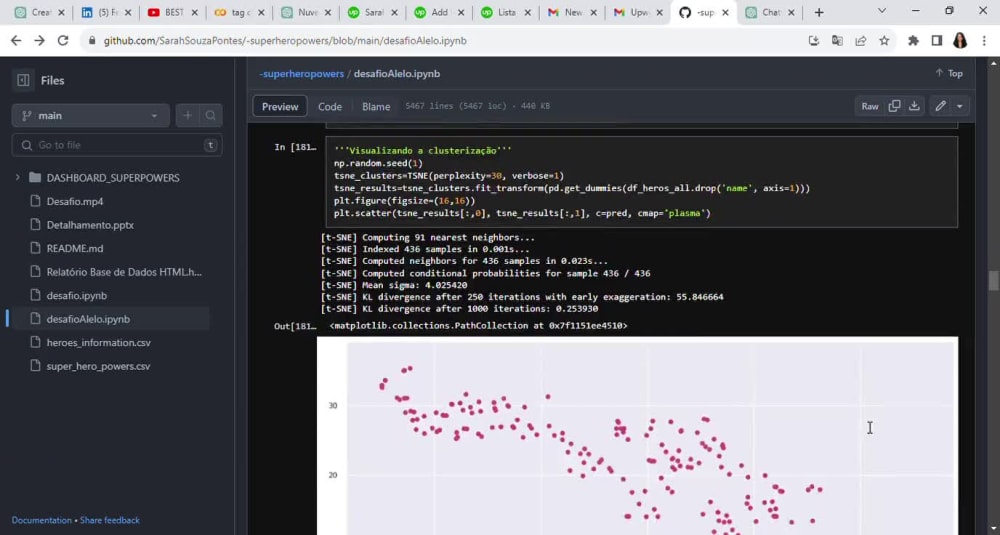
Task: Expand the DASHBOARD_SUPERPOWERS folder
Action: click(x=17, y=178)
